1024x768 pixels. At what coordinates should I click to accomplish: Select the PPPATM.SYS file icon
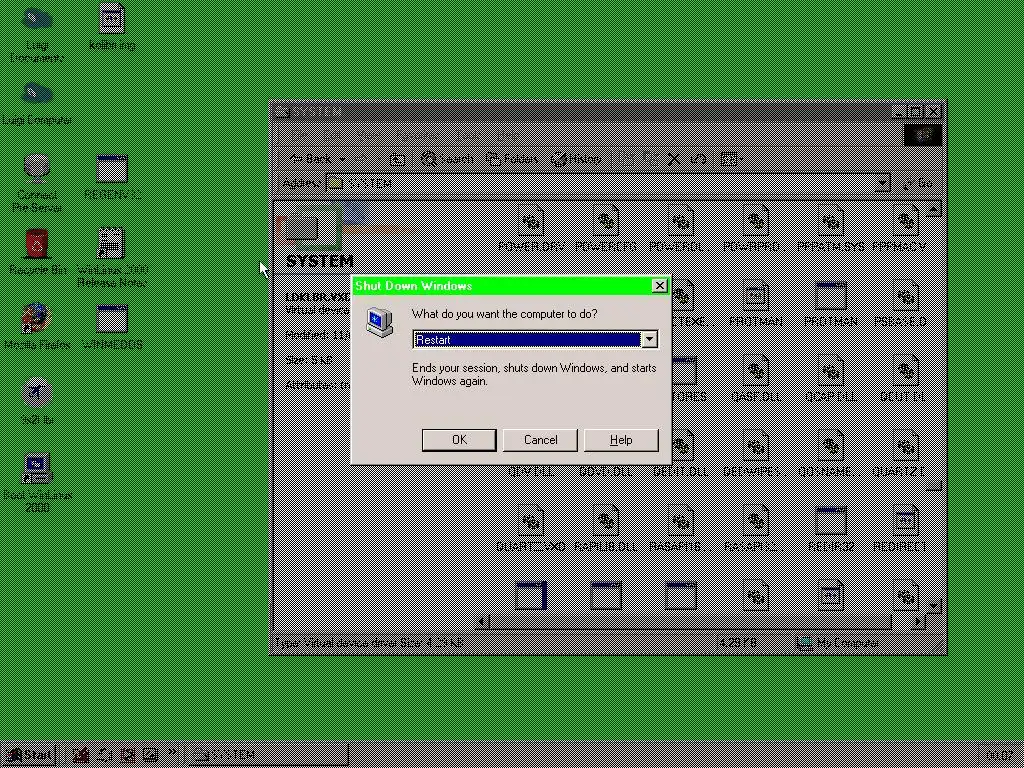[x=831, y=229]
